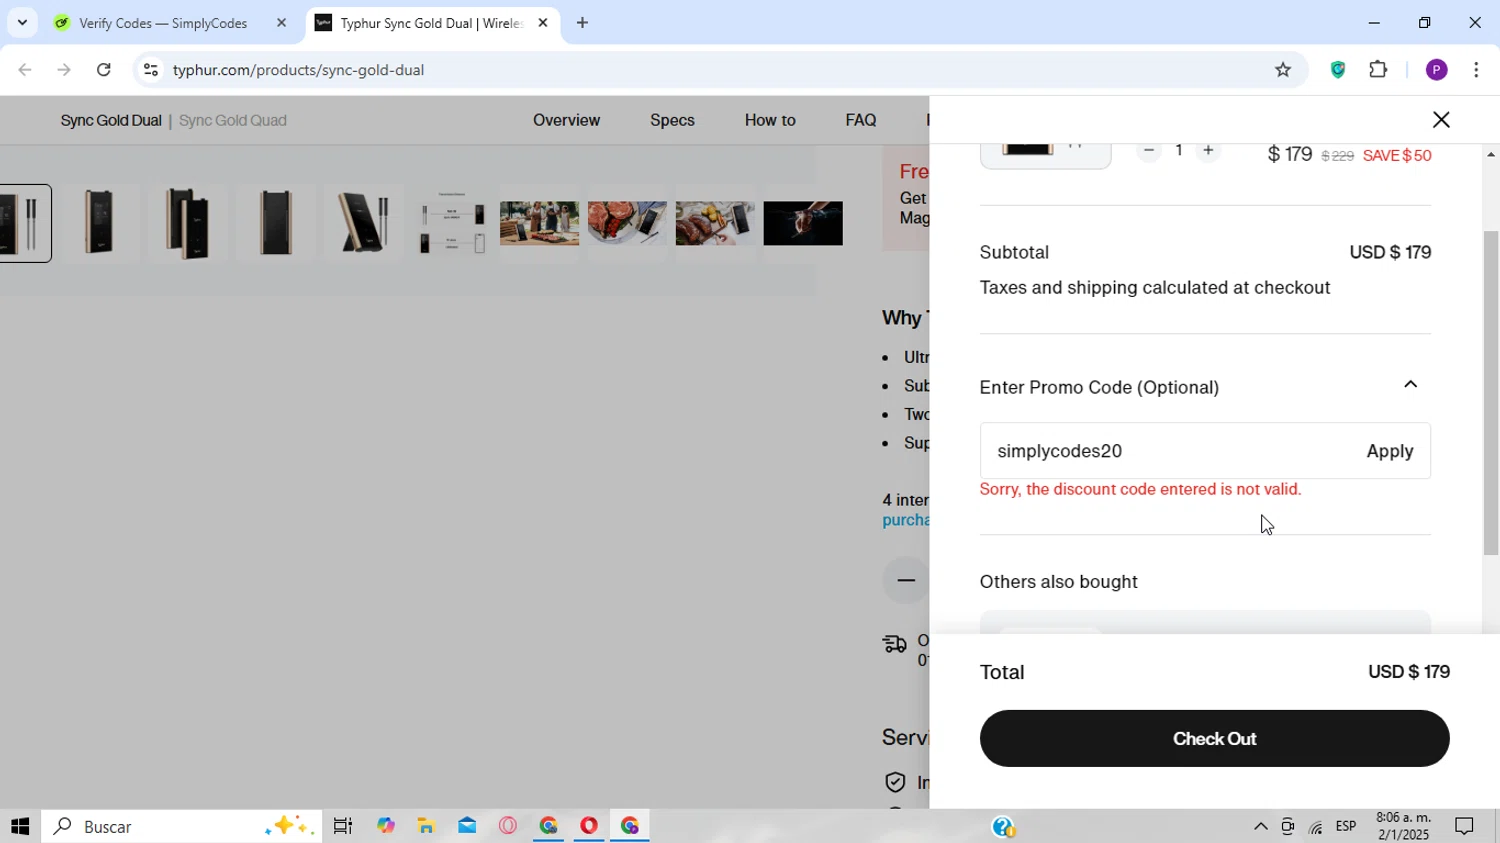Switch to Sync Gold Quad product

[x=233, y=120]
